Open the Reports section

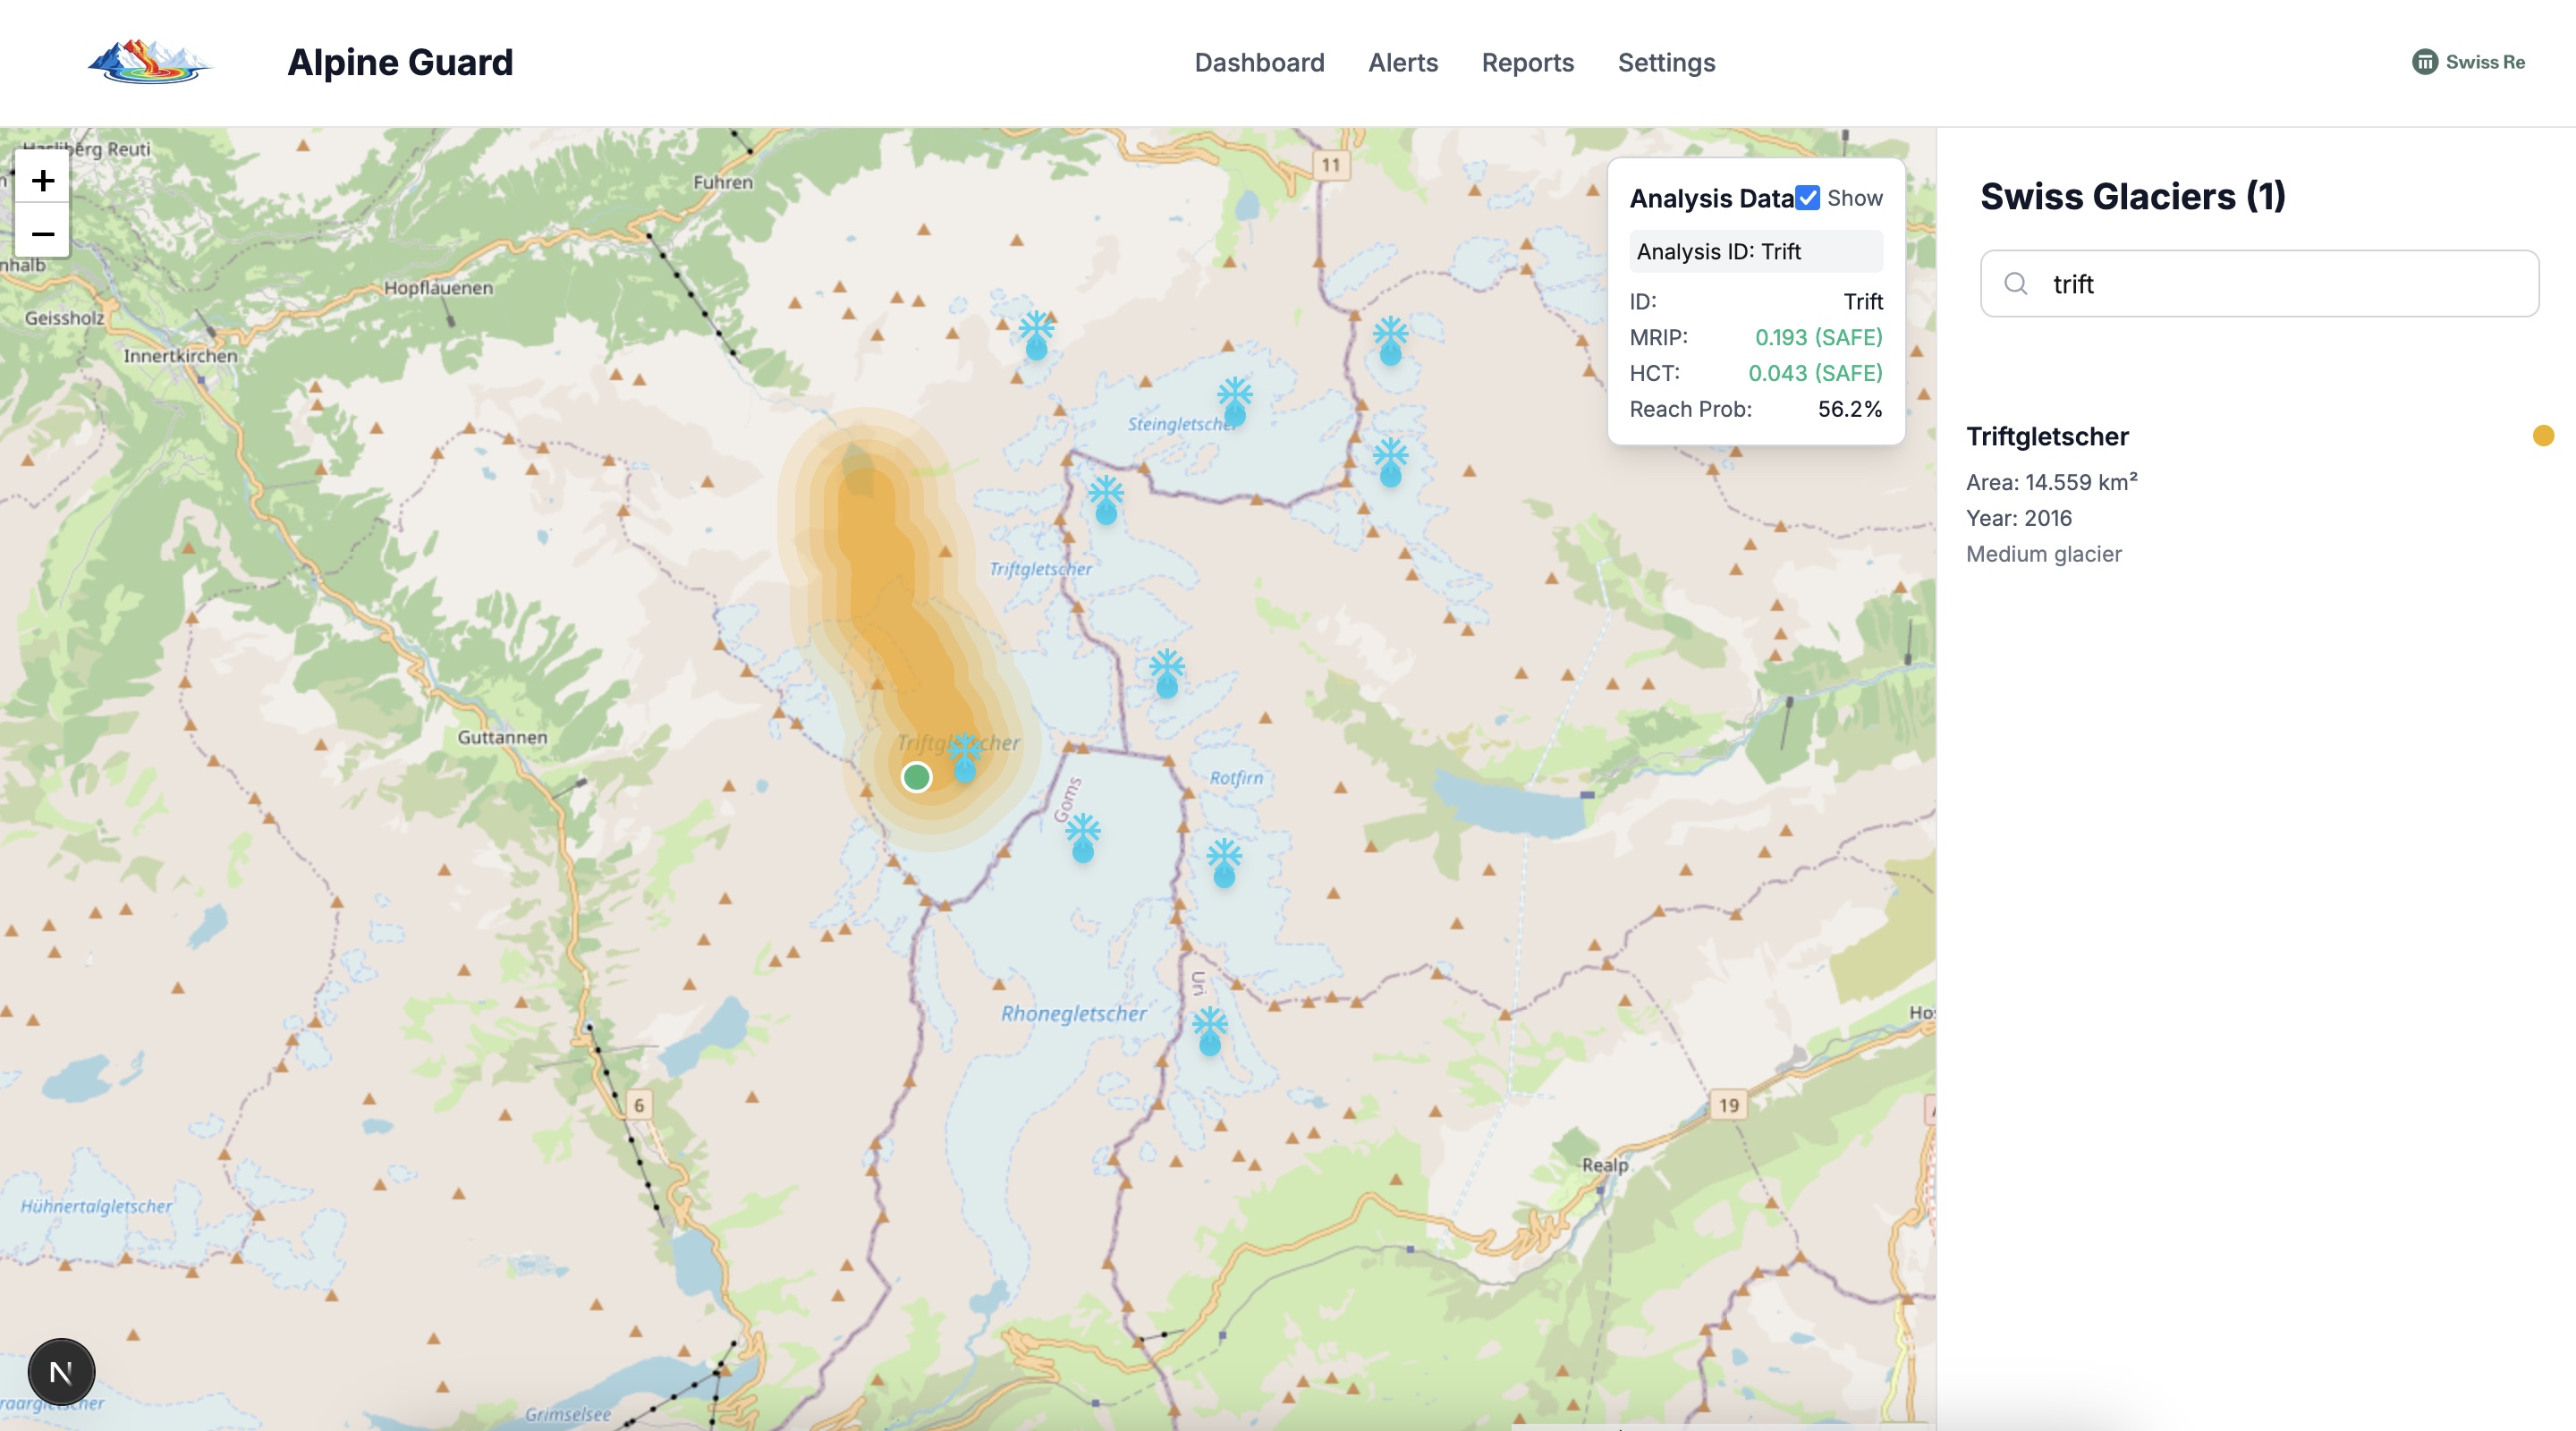tap(1527, 62)
